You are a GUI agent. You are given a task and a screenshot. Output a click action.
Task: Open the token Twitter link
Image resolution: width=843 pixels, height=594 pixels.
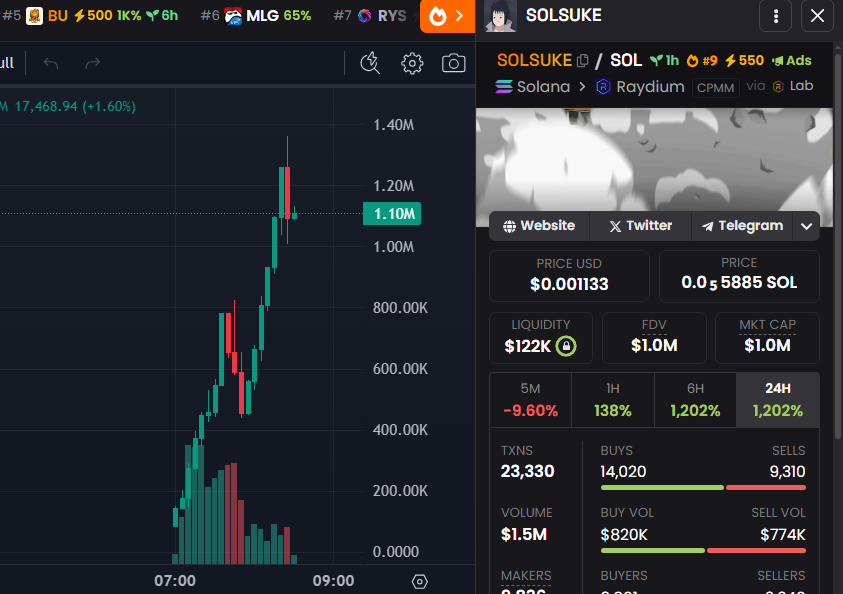click(x=640, y=226)
